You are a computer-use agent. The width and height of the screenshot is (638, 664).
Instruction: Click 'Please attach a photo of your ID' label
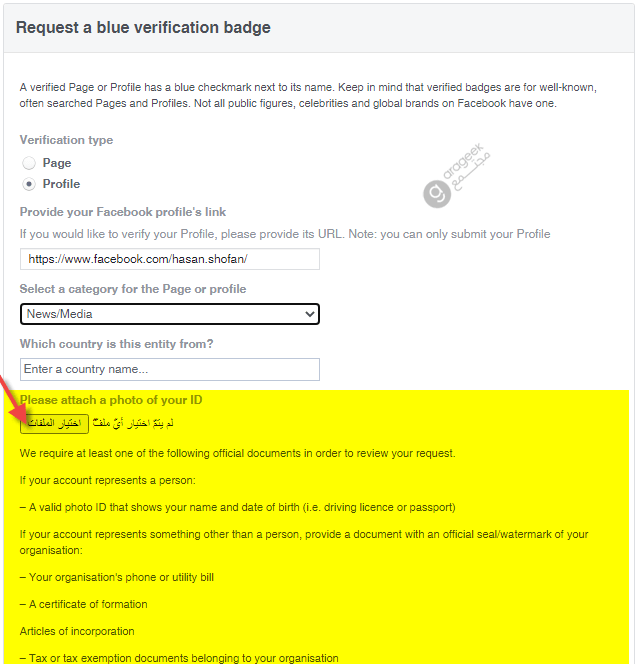(111, 400)
